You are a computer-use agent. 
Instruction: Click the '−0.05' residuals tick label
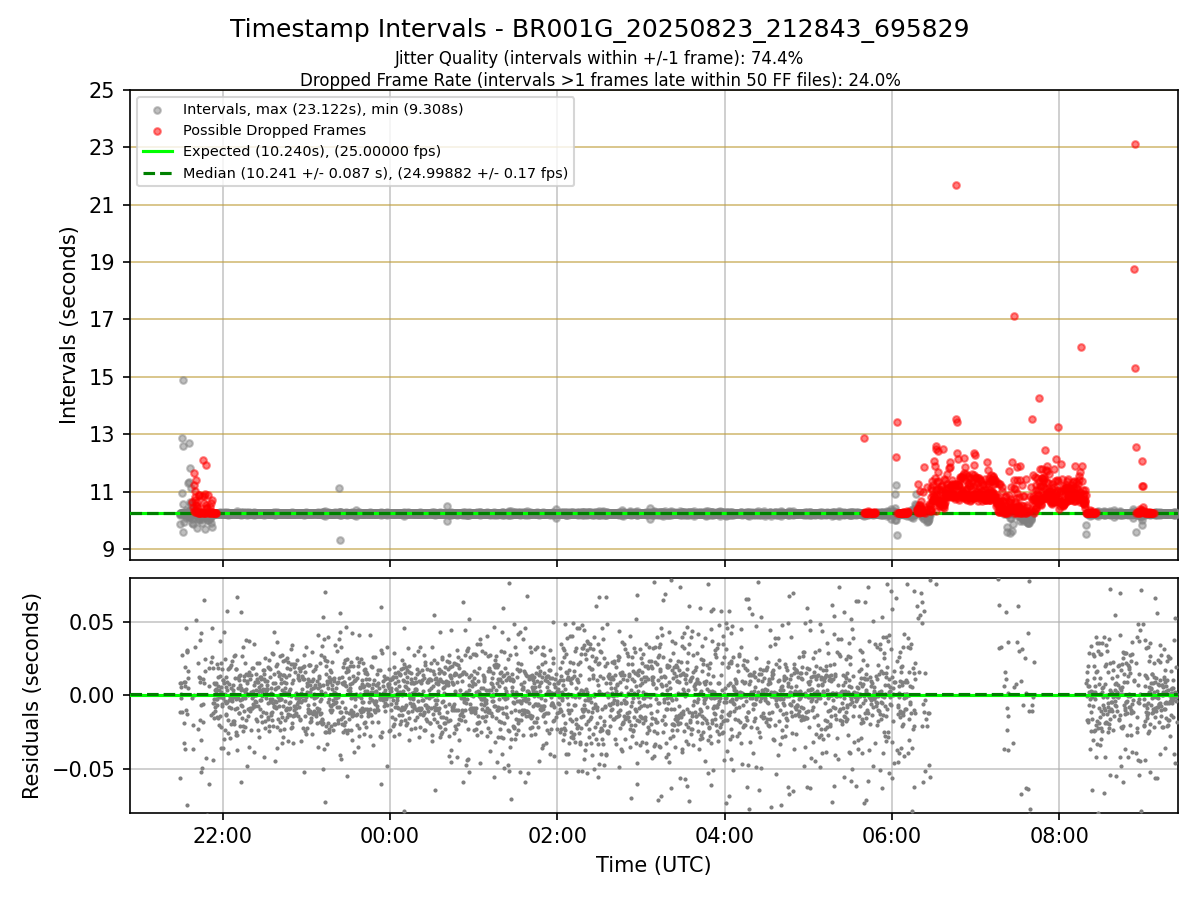pos(84,769)
